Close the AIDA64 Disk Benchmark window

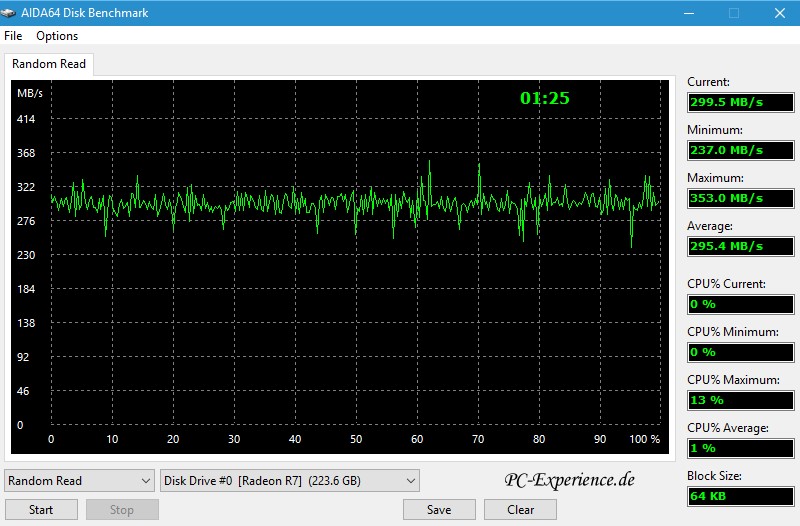click(780, 13)
